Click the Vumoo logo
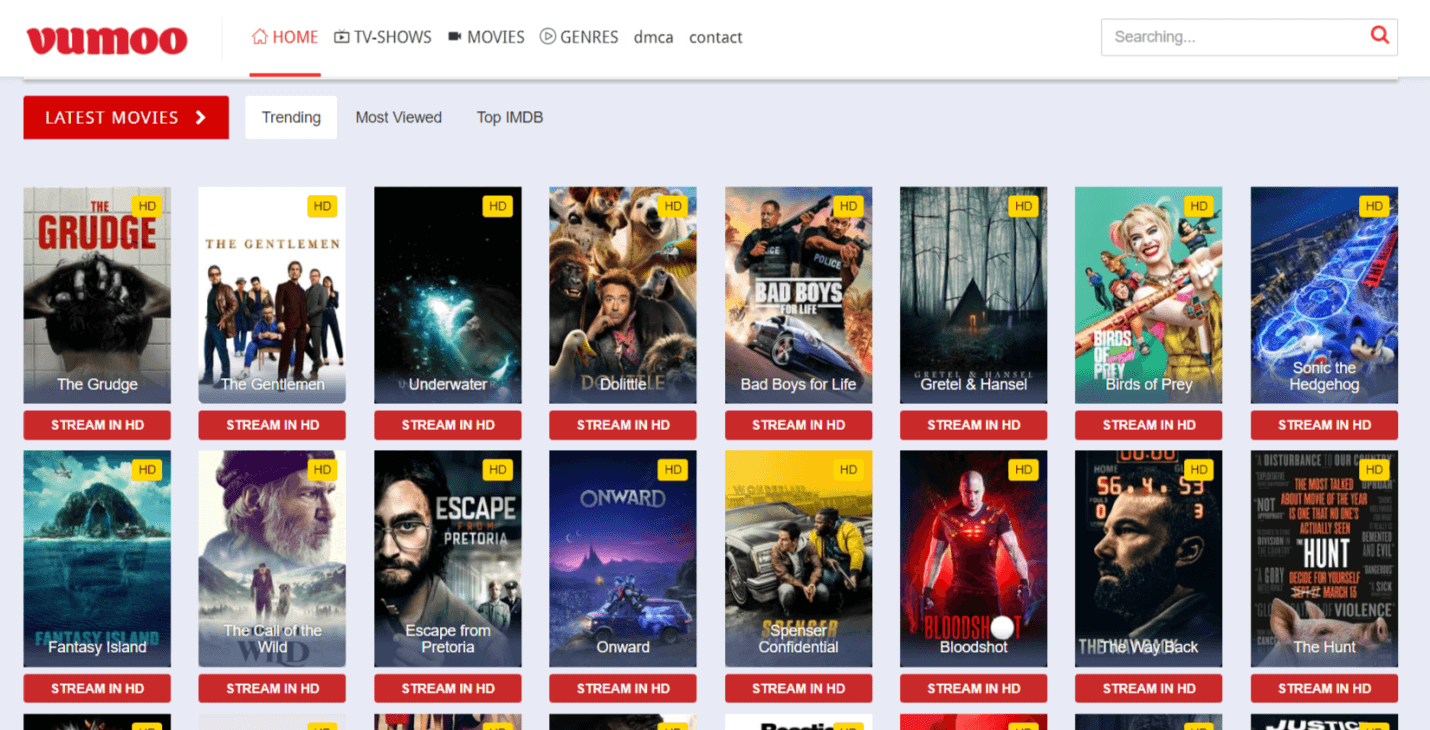1430x730 pixels. 107,40
